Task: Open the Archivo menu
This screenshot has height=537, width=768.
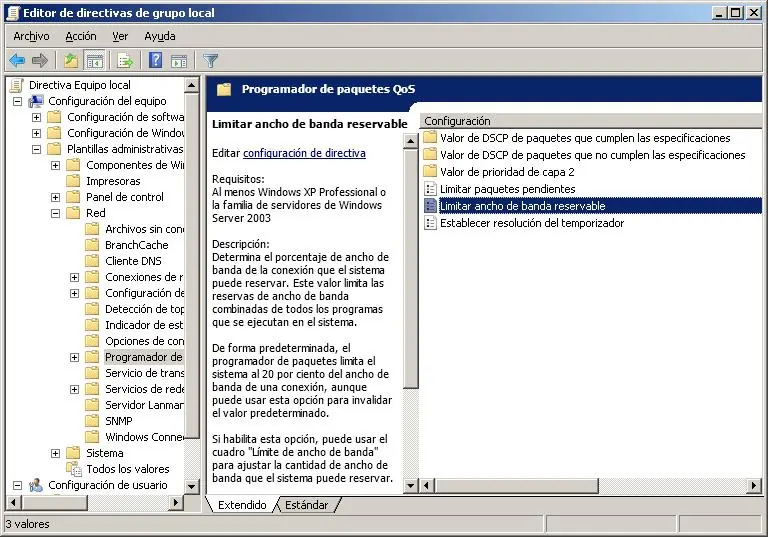Action: [x=31, y=36]
